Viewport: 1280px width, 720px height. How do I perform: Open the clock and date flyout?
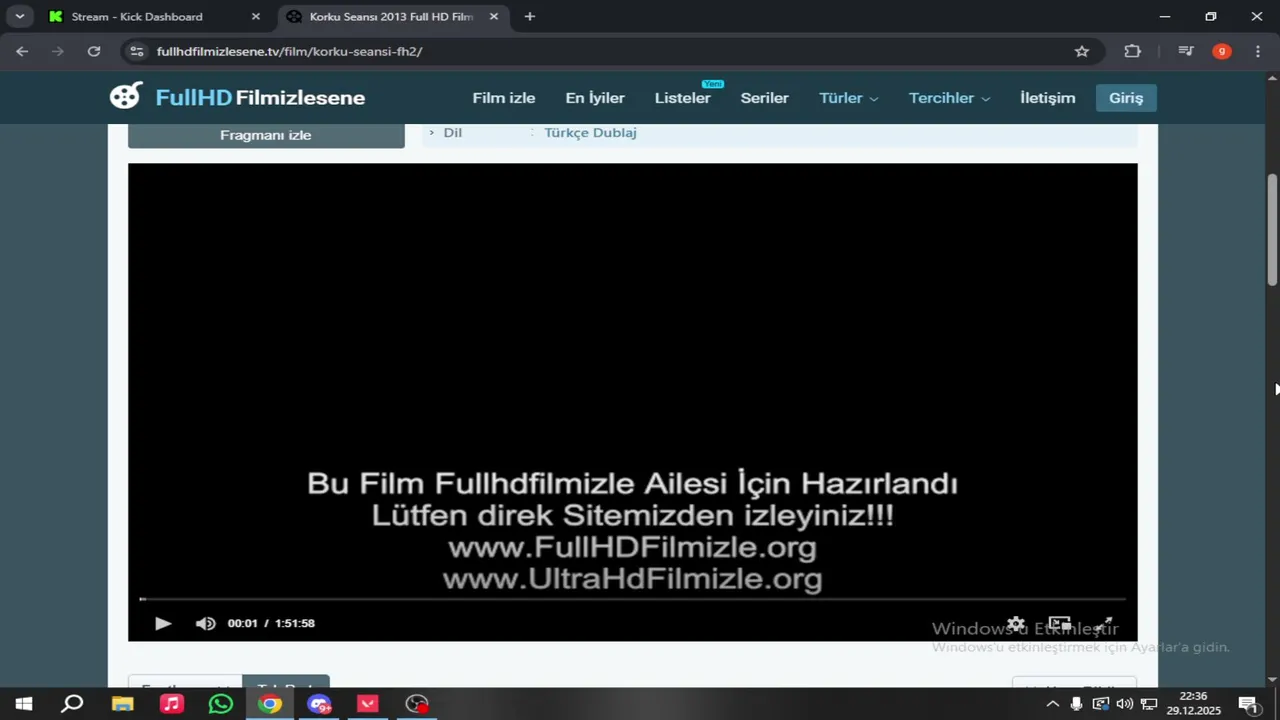[x=1194, y=704]
